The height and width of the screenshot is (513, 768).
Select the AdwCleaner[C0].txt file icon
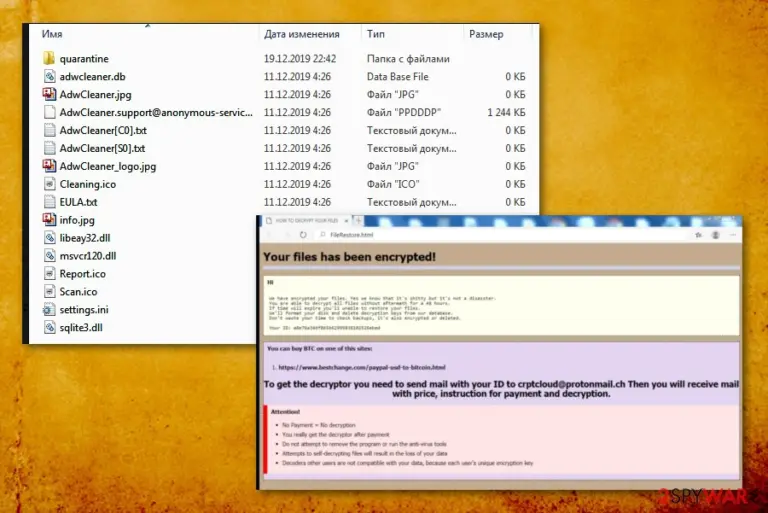click(x=49, y=130)
